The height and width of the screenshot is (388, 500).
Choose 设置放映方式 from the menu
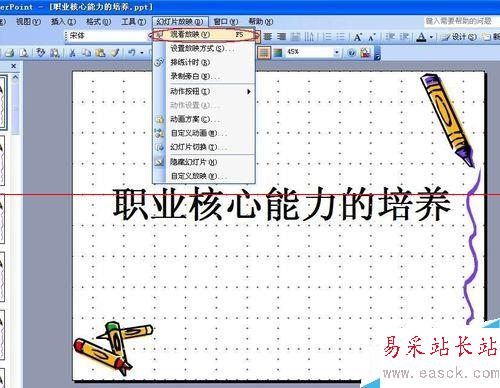tap(204, 48)
